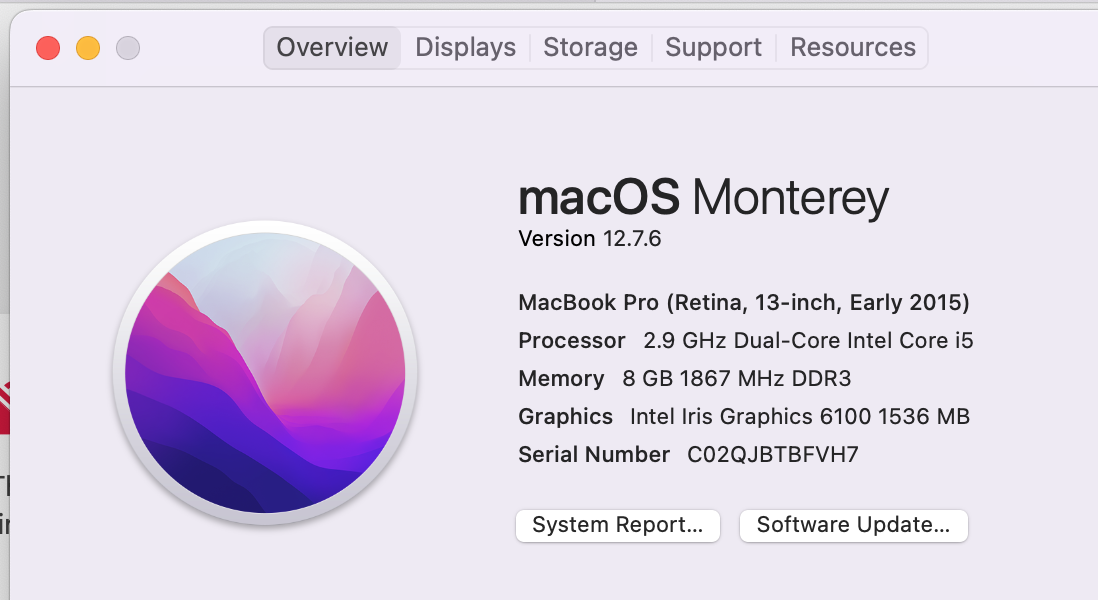Switch to the Overview tab
The height and width of the screenshot is (600, 1098).
[x=332, y=47]
